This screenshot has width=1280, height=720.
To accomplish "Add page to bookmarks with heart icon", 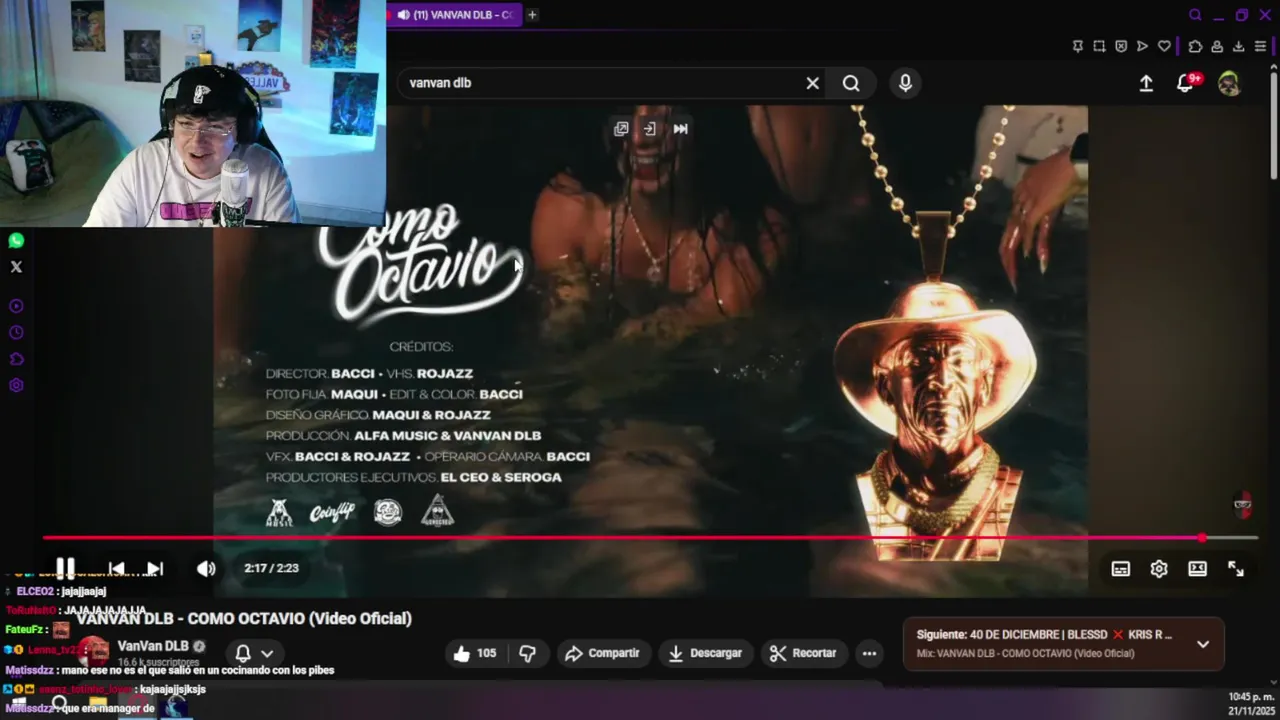I will [x=1164, y=46].
